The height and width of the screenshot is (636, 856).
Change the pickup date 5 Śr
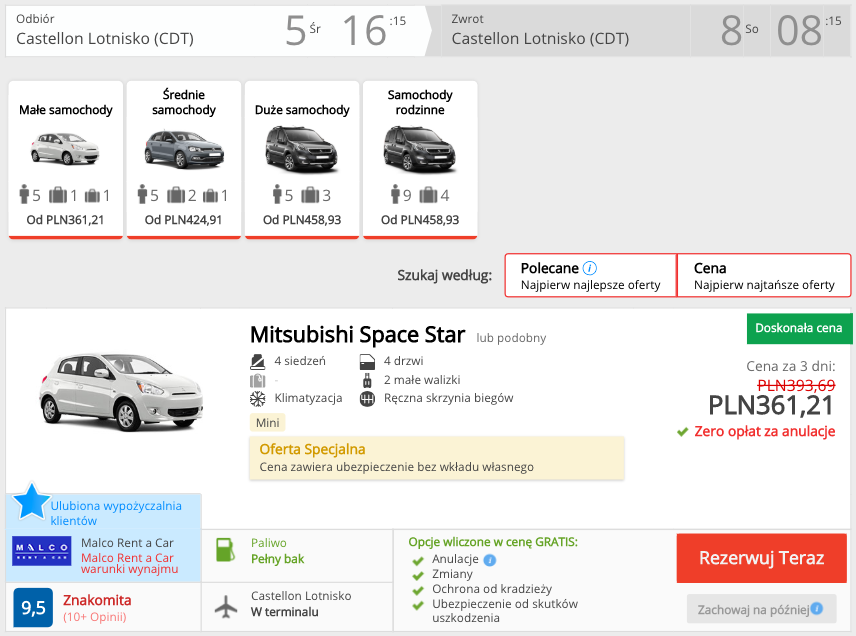click(x=304, y=30)
